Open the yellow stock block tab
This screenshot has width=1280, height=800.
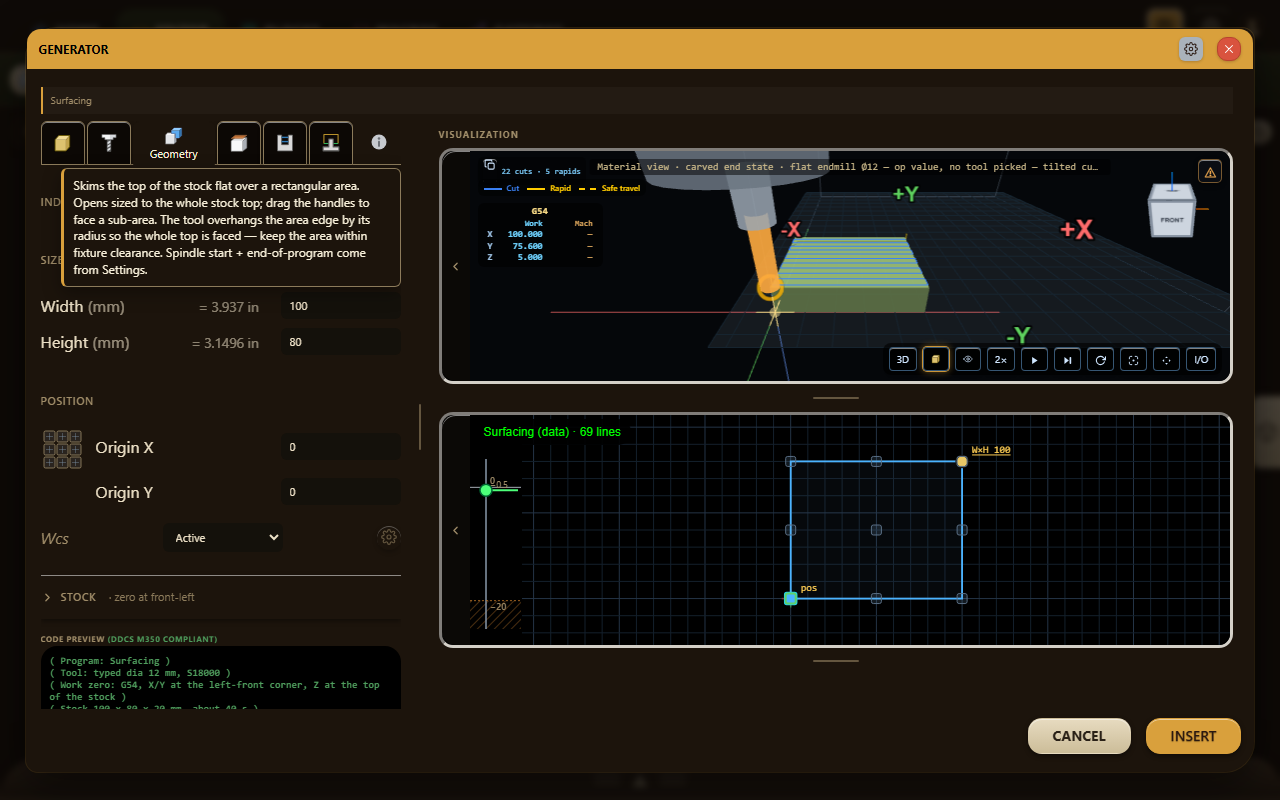coord(62,143)
